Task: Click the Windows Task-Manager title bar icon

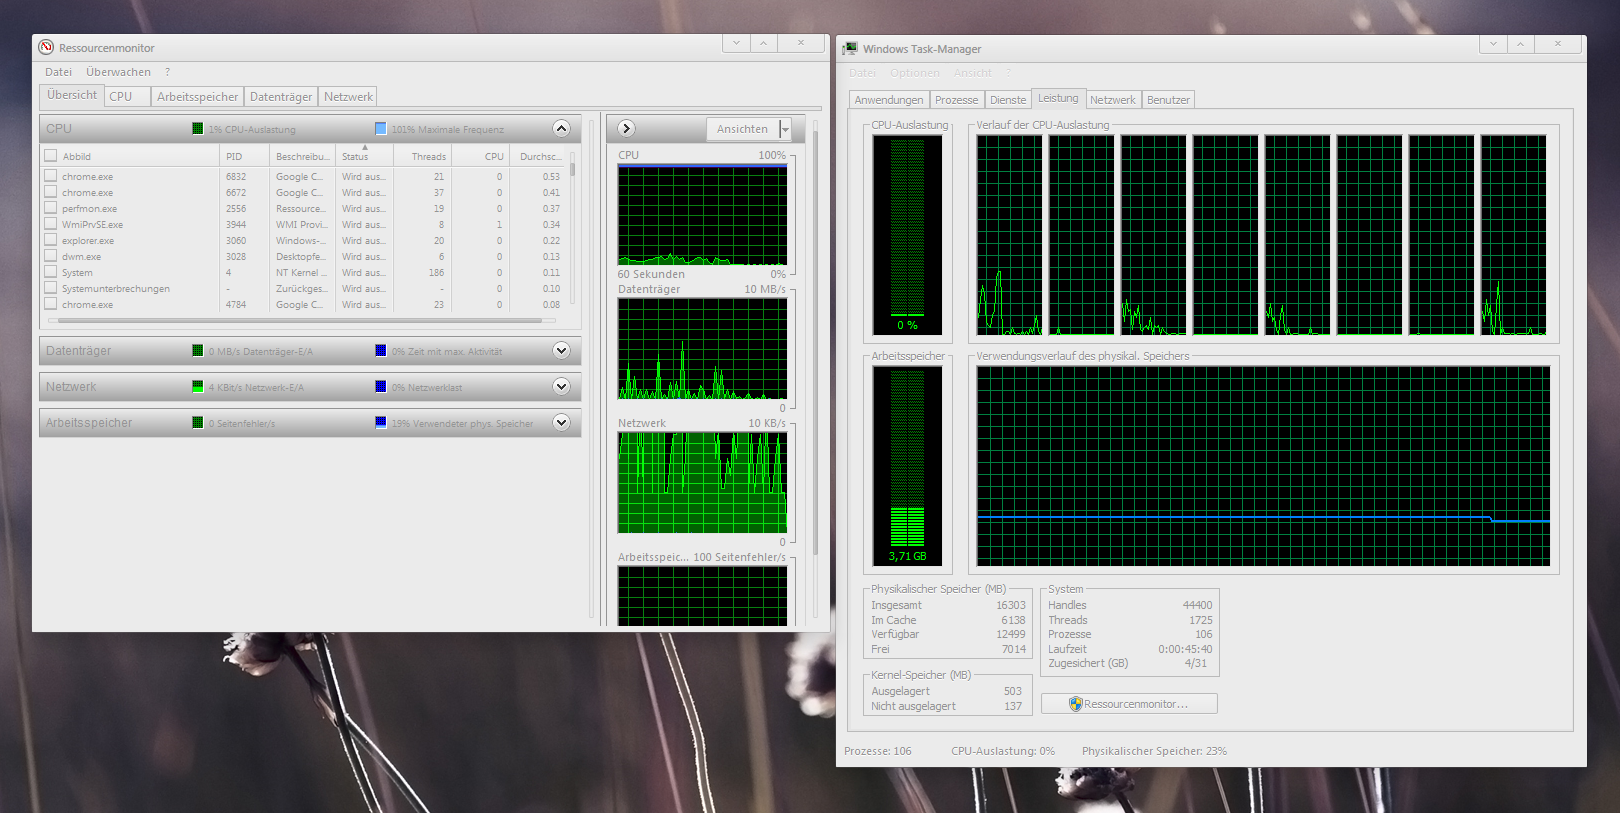Action: (850, 48)
